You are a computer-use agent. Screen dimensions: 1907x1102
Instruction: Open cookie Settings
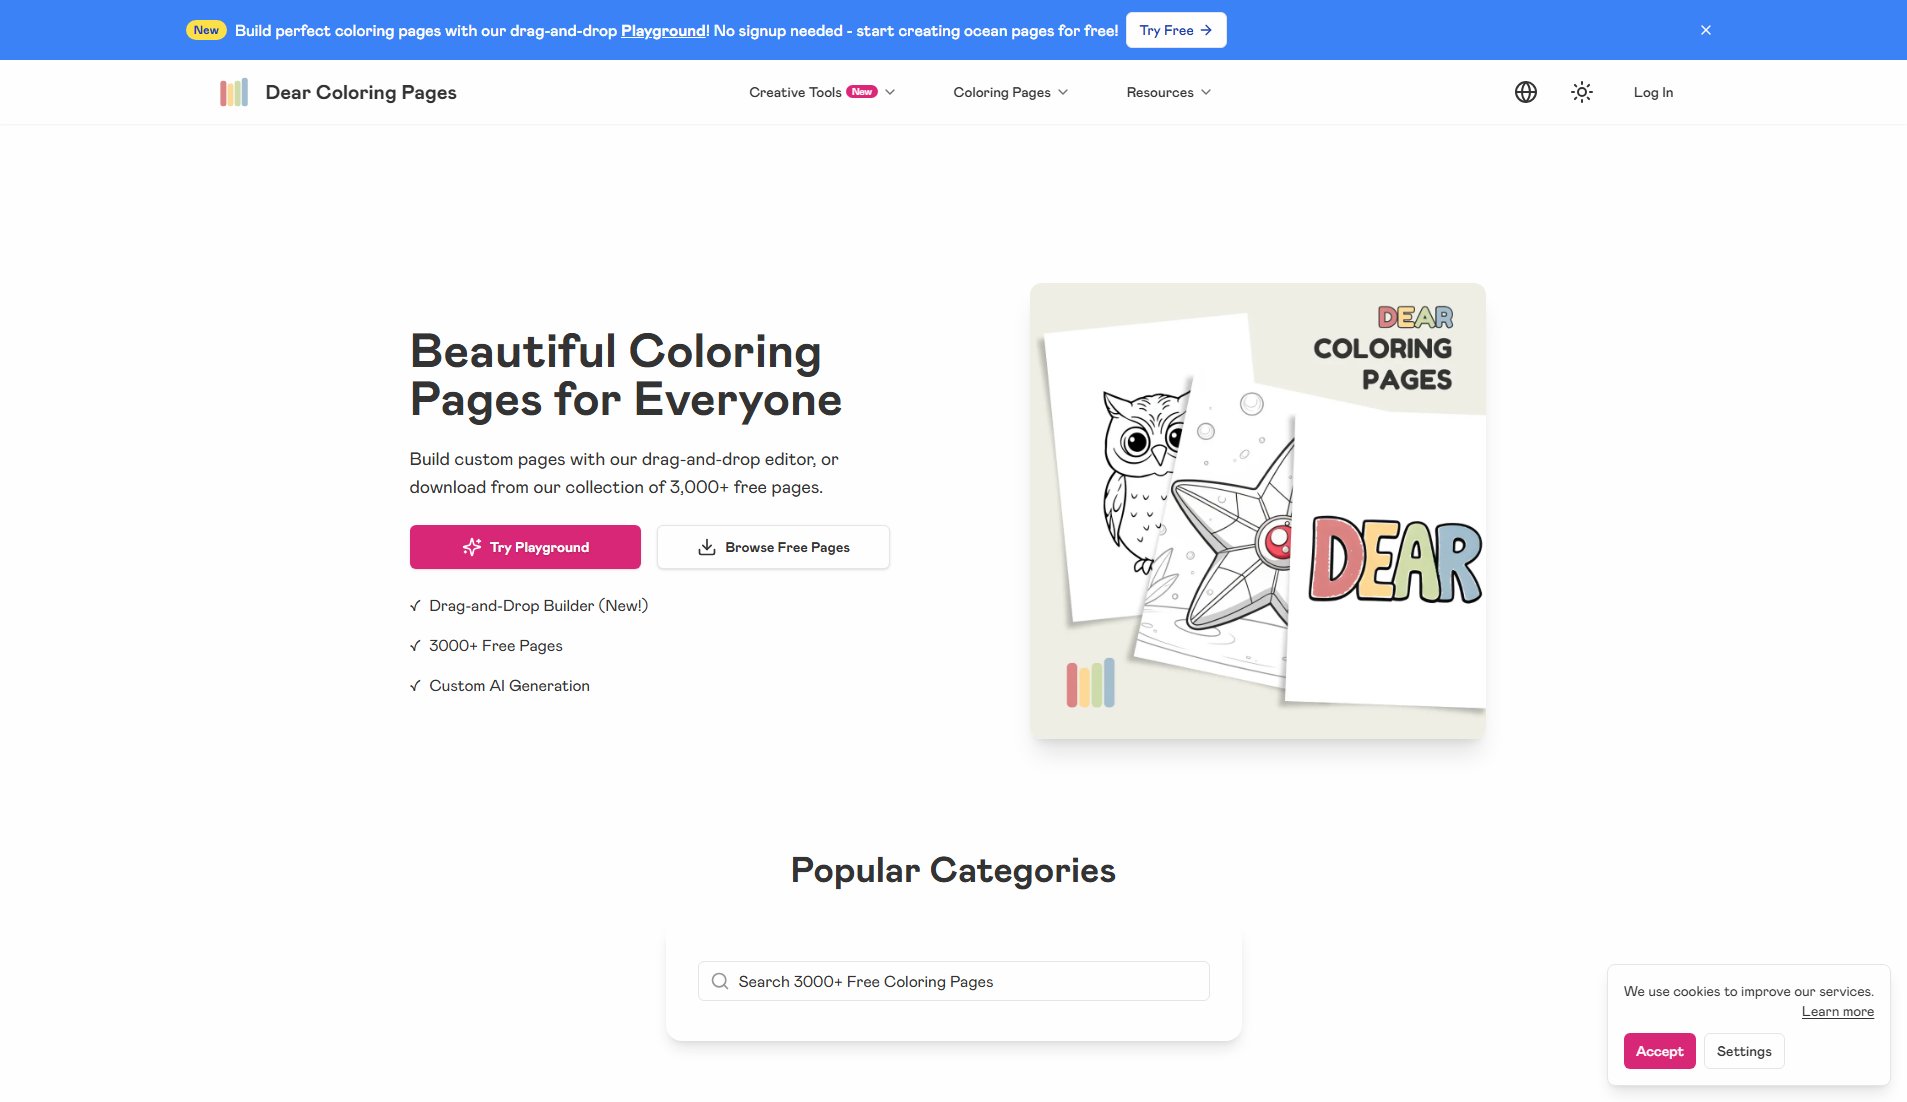click(1744, 1051)
